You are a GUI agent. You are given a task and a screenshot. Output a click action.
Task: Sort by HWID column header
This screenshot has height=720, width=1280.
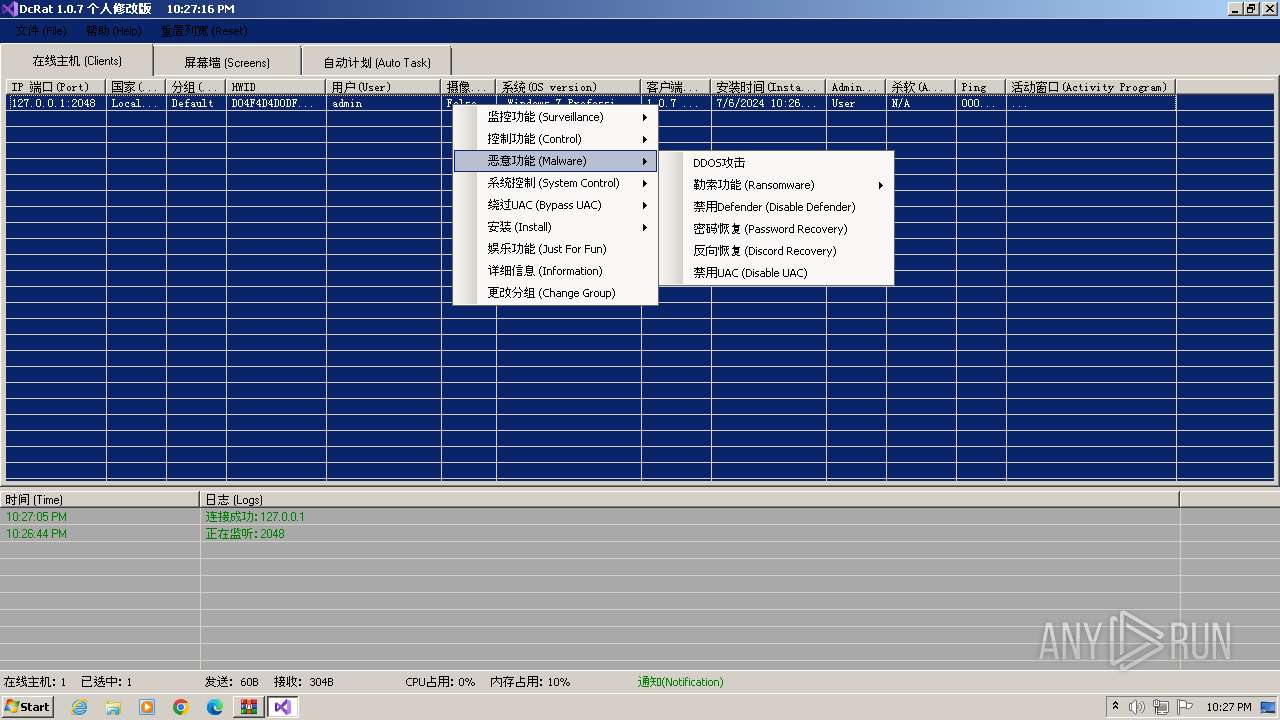(x=276, y=87)
